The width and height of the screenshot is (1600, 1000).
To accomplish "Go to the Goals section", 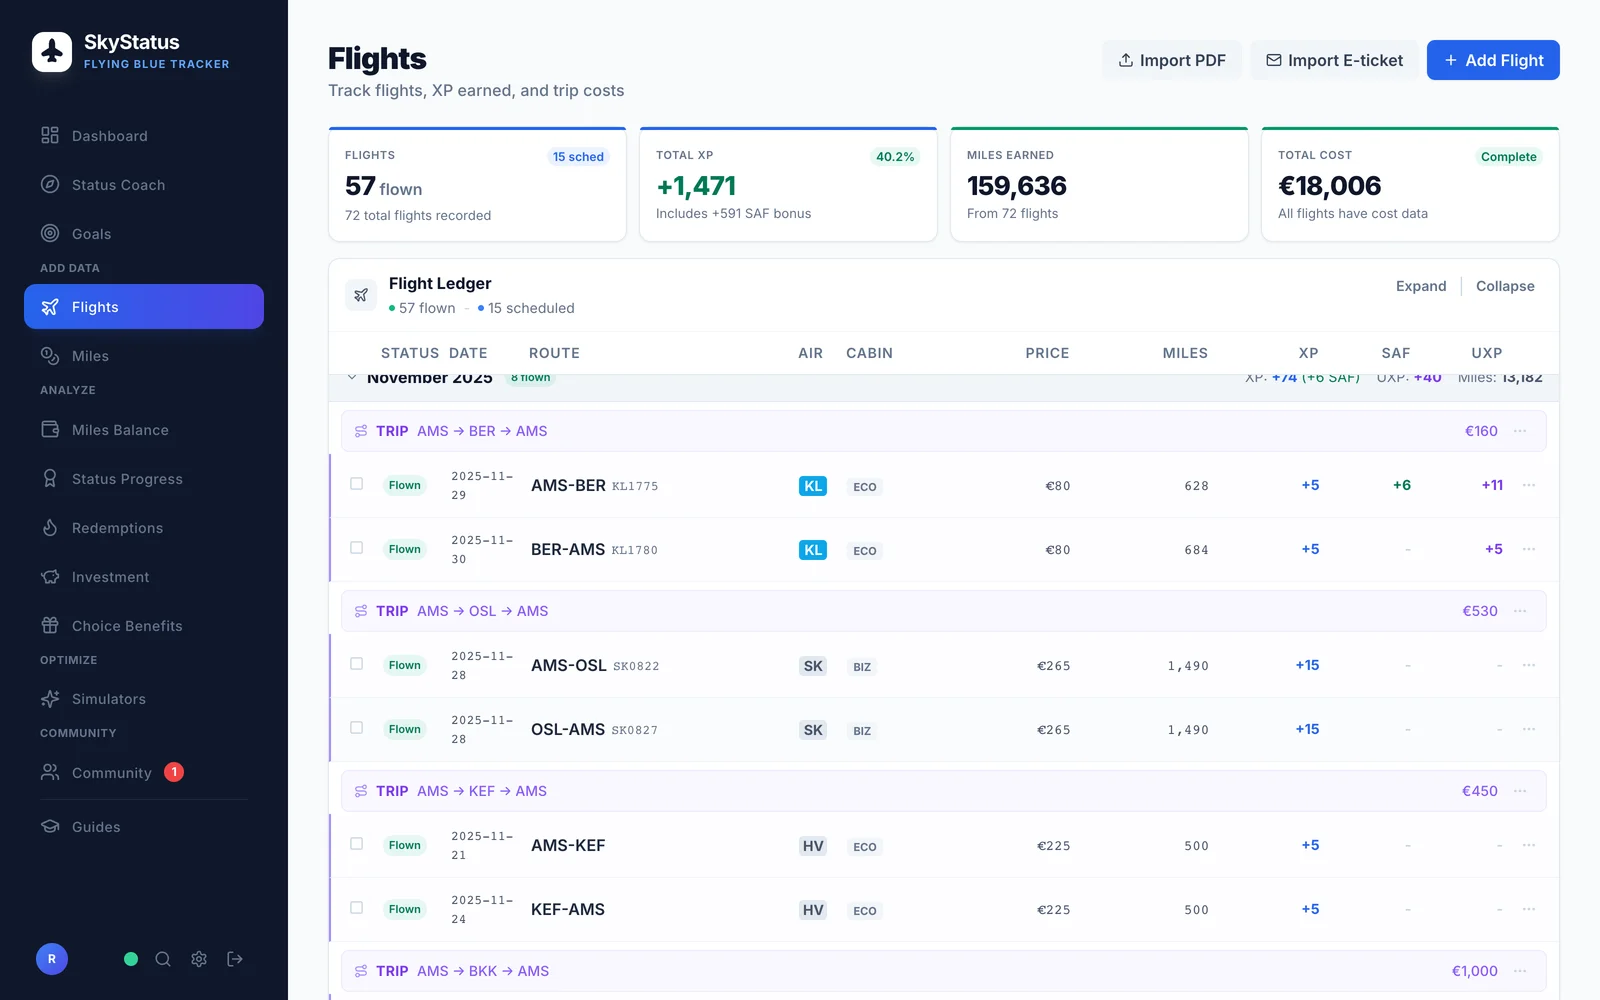I will pos(144,234).
